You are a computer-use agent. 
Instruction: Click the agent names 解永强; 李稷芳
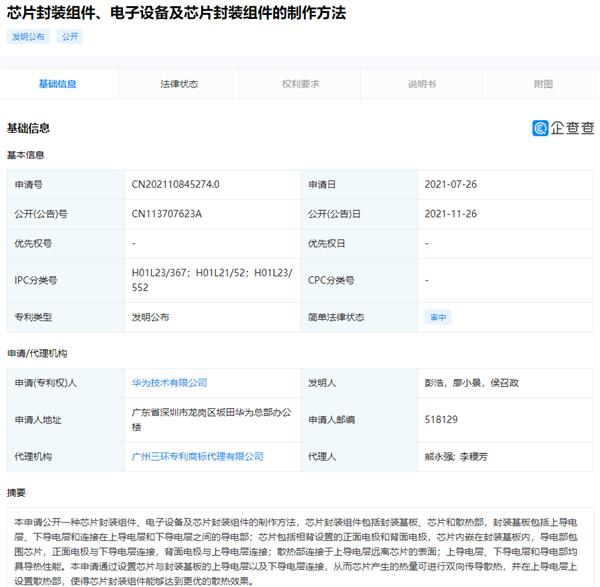tap(458, 456)
